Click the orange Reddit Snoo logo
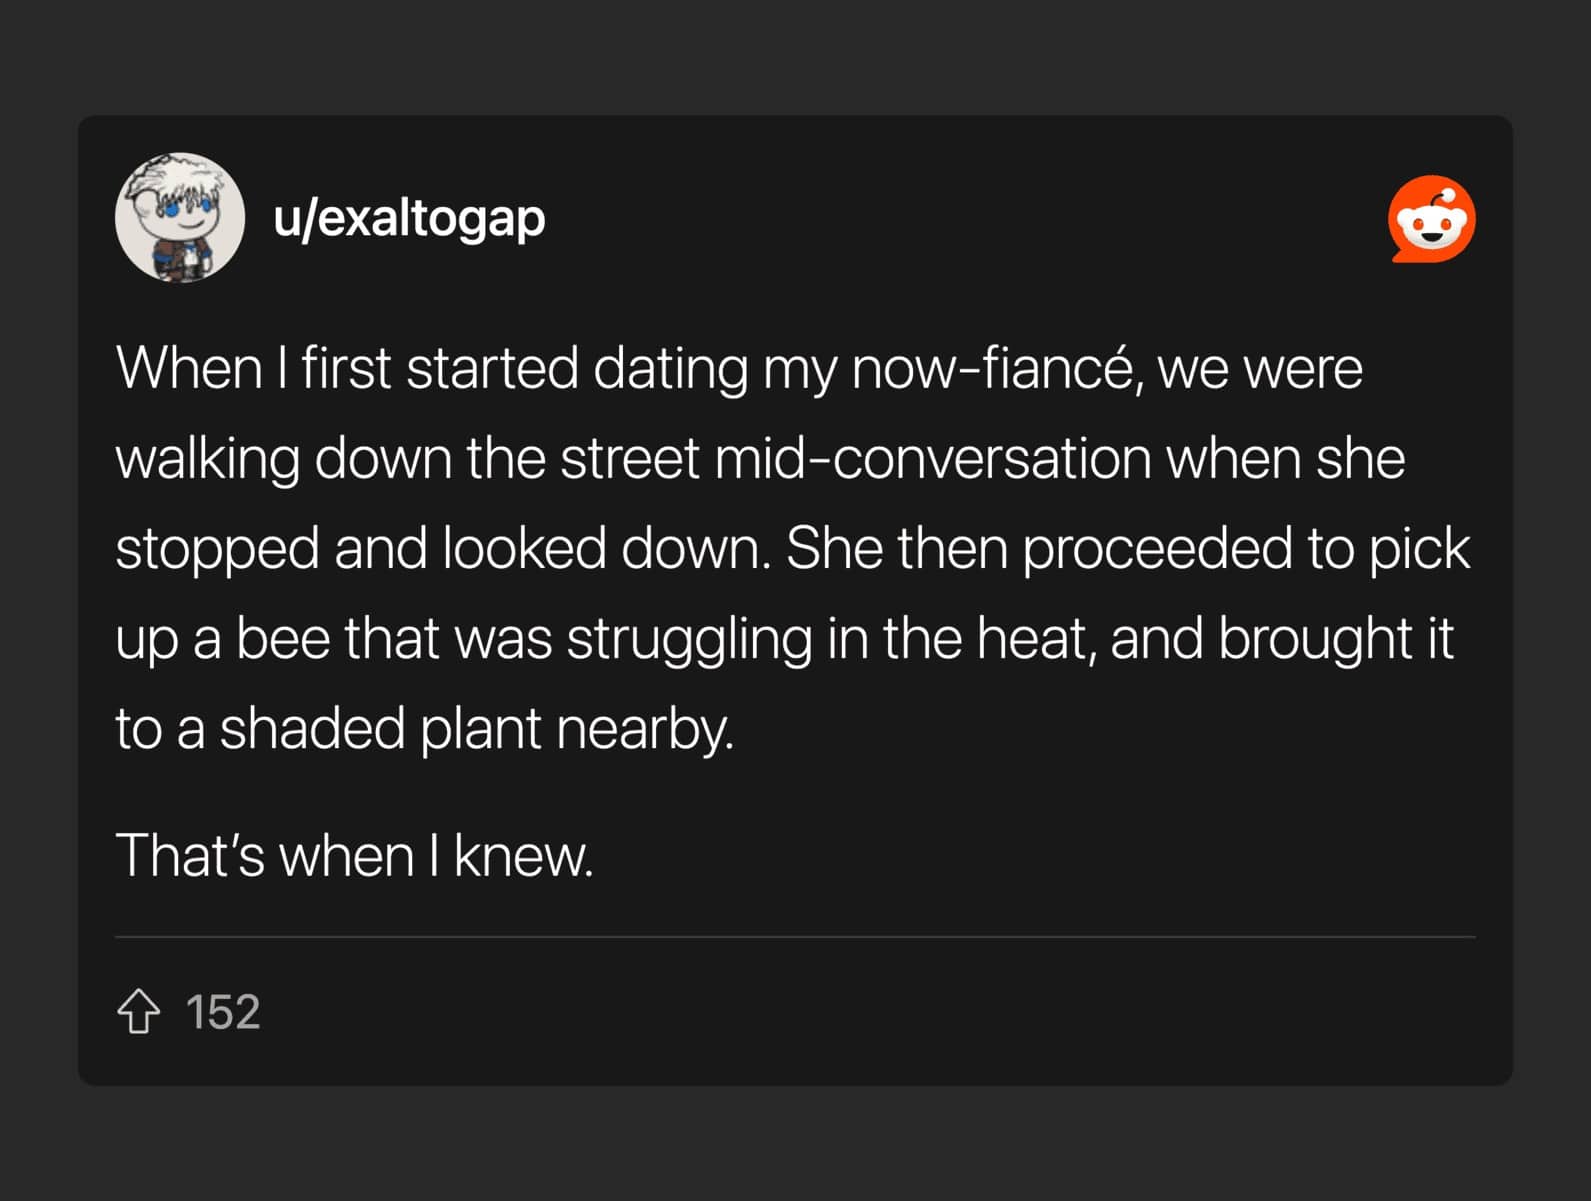Viewport: 1591px width, 1201px height. pyautogui.click(x=1434, y=220)
